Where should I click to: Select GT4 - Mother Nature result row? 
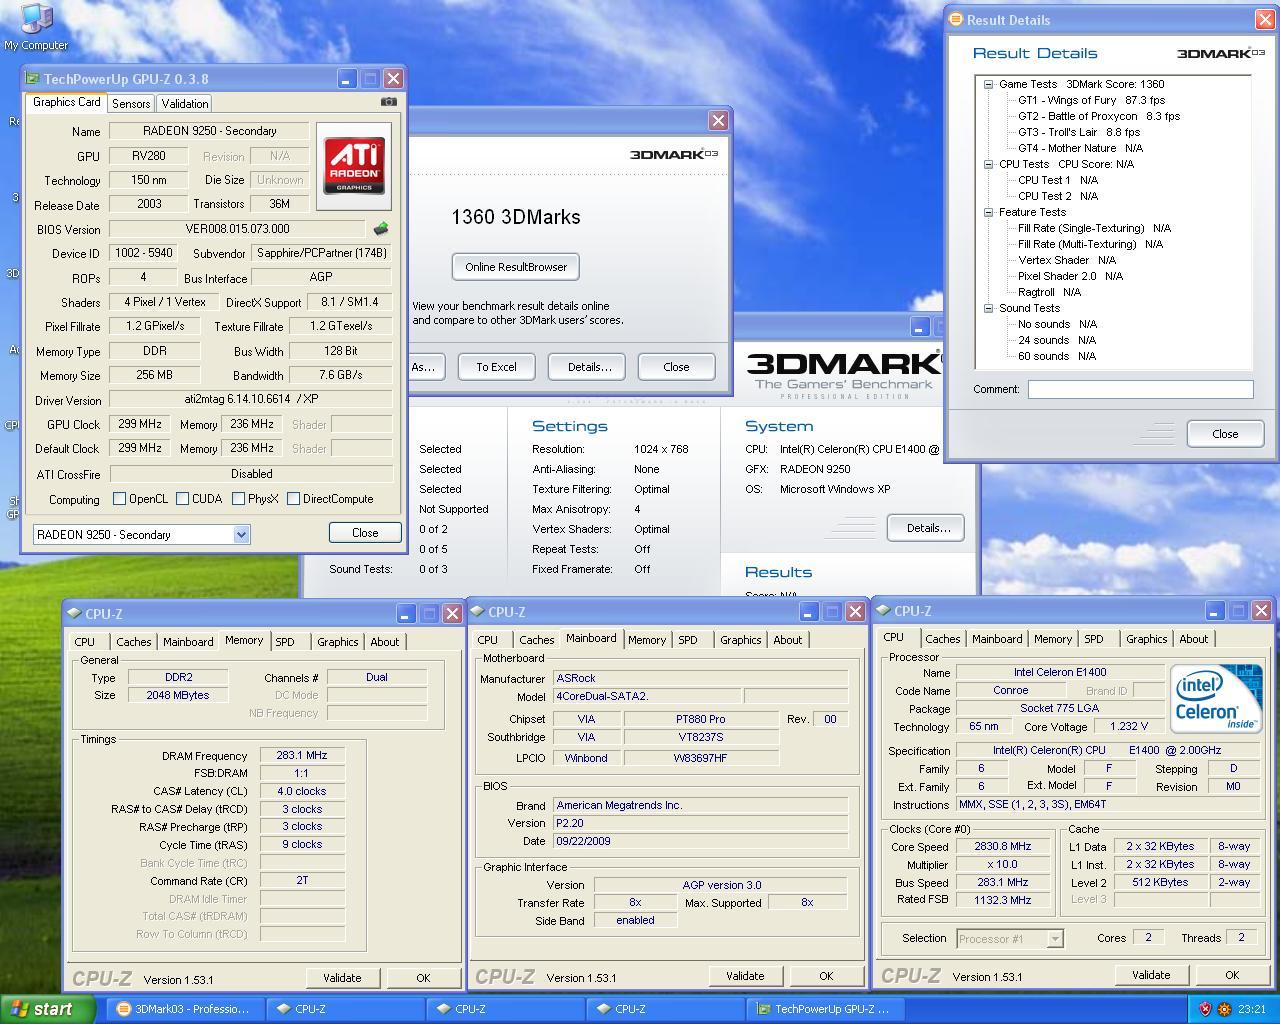click(1080, 149)
